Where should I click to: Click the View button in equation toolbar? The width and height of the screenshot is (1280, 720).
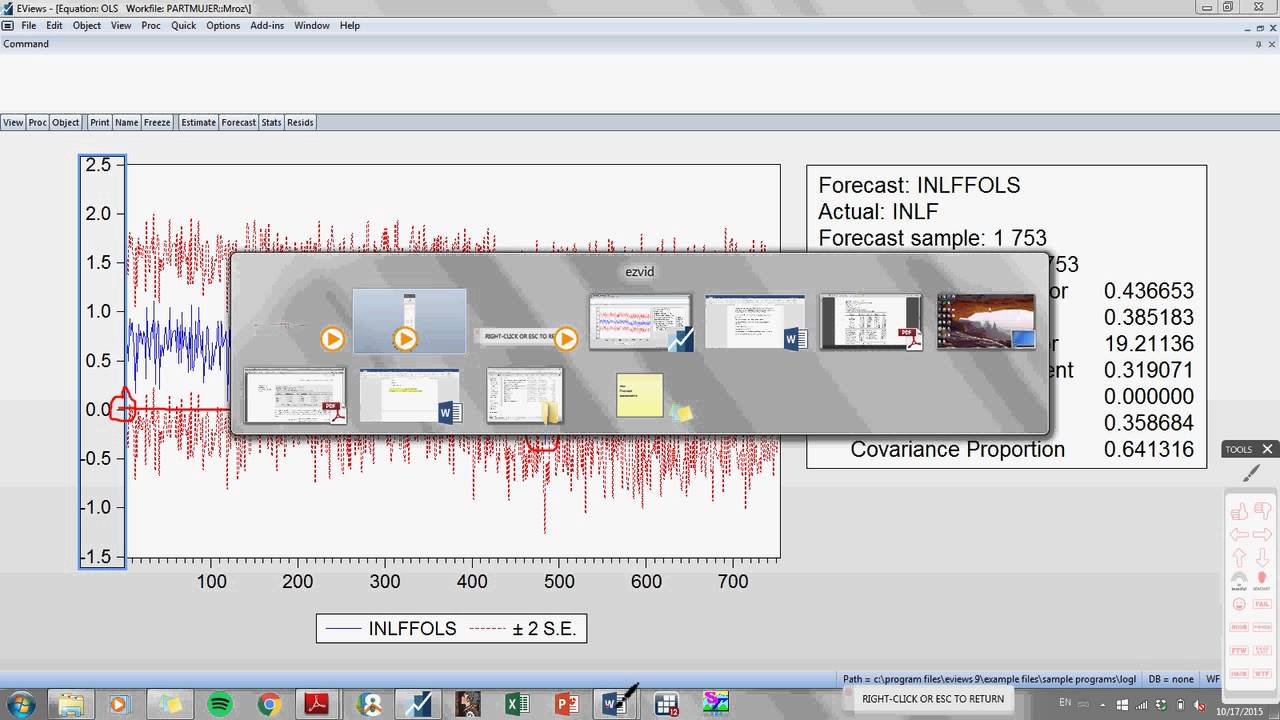click(x=13, y=123)
